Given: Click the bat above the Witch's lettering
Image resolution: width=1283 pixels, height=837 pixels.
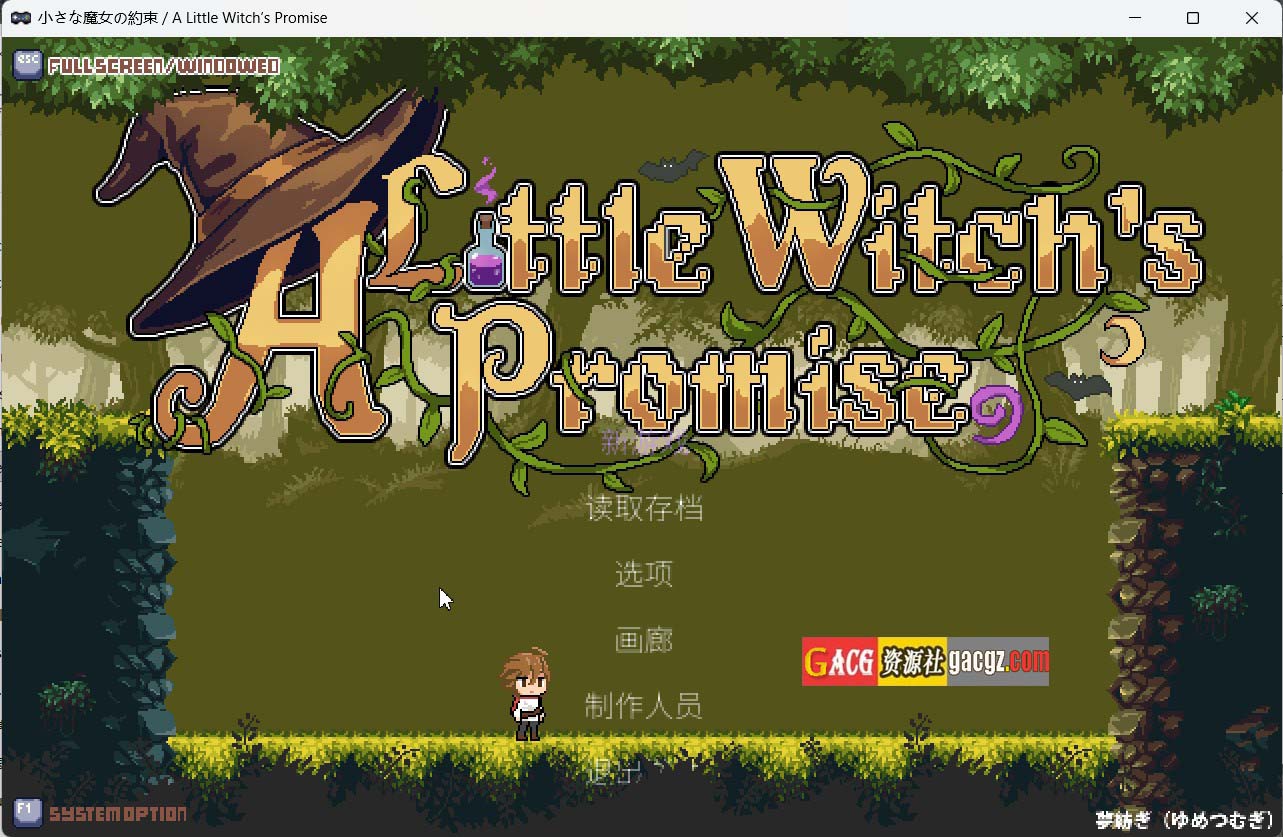Looking at the screenshot, I should pyautogui.click(x=671, y=166).
